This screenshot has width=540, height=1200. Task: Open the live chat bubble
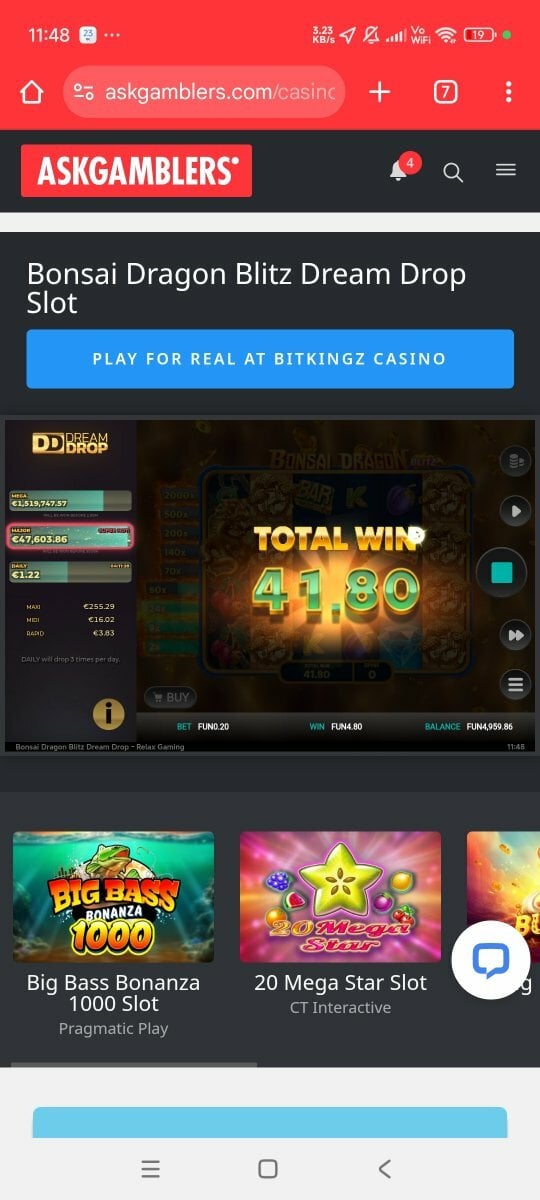491,960
